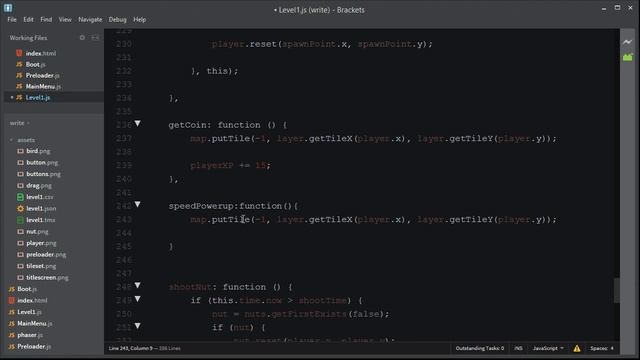Viewport: 640px width, 360px height.
Task: Collapse the speedPowerup function fold arrow
Action: (x=138, y=204)
